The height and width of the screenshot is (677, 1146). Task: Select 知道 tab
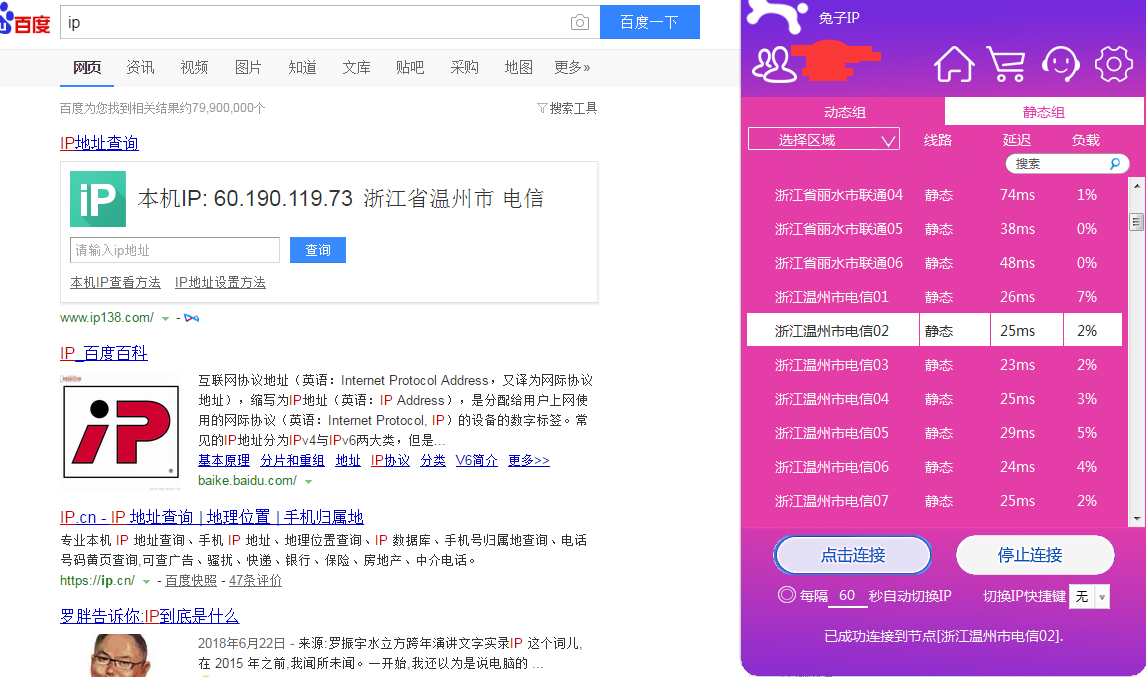point(303,67)
